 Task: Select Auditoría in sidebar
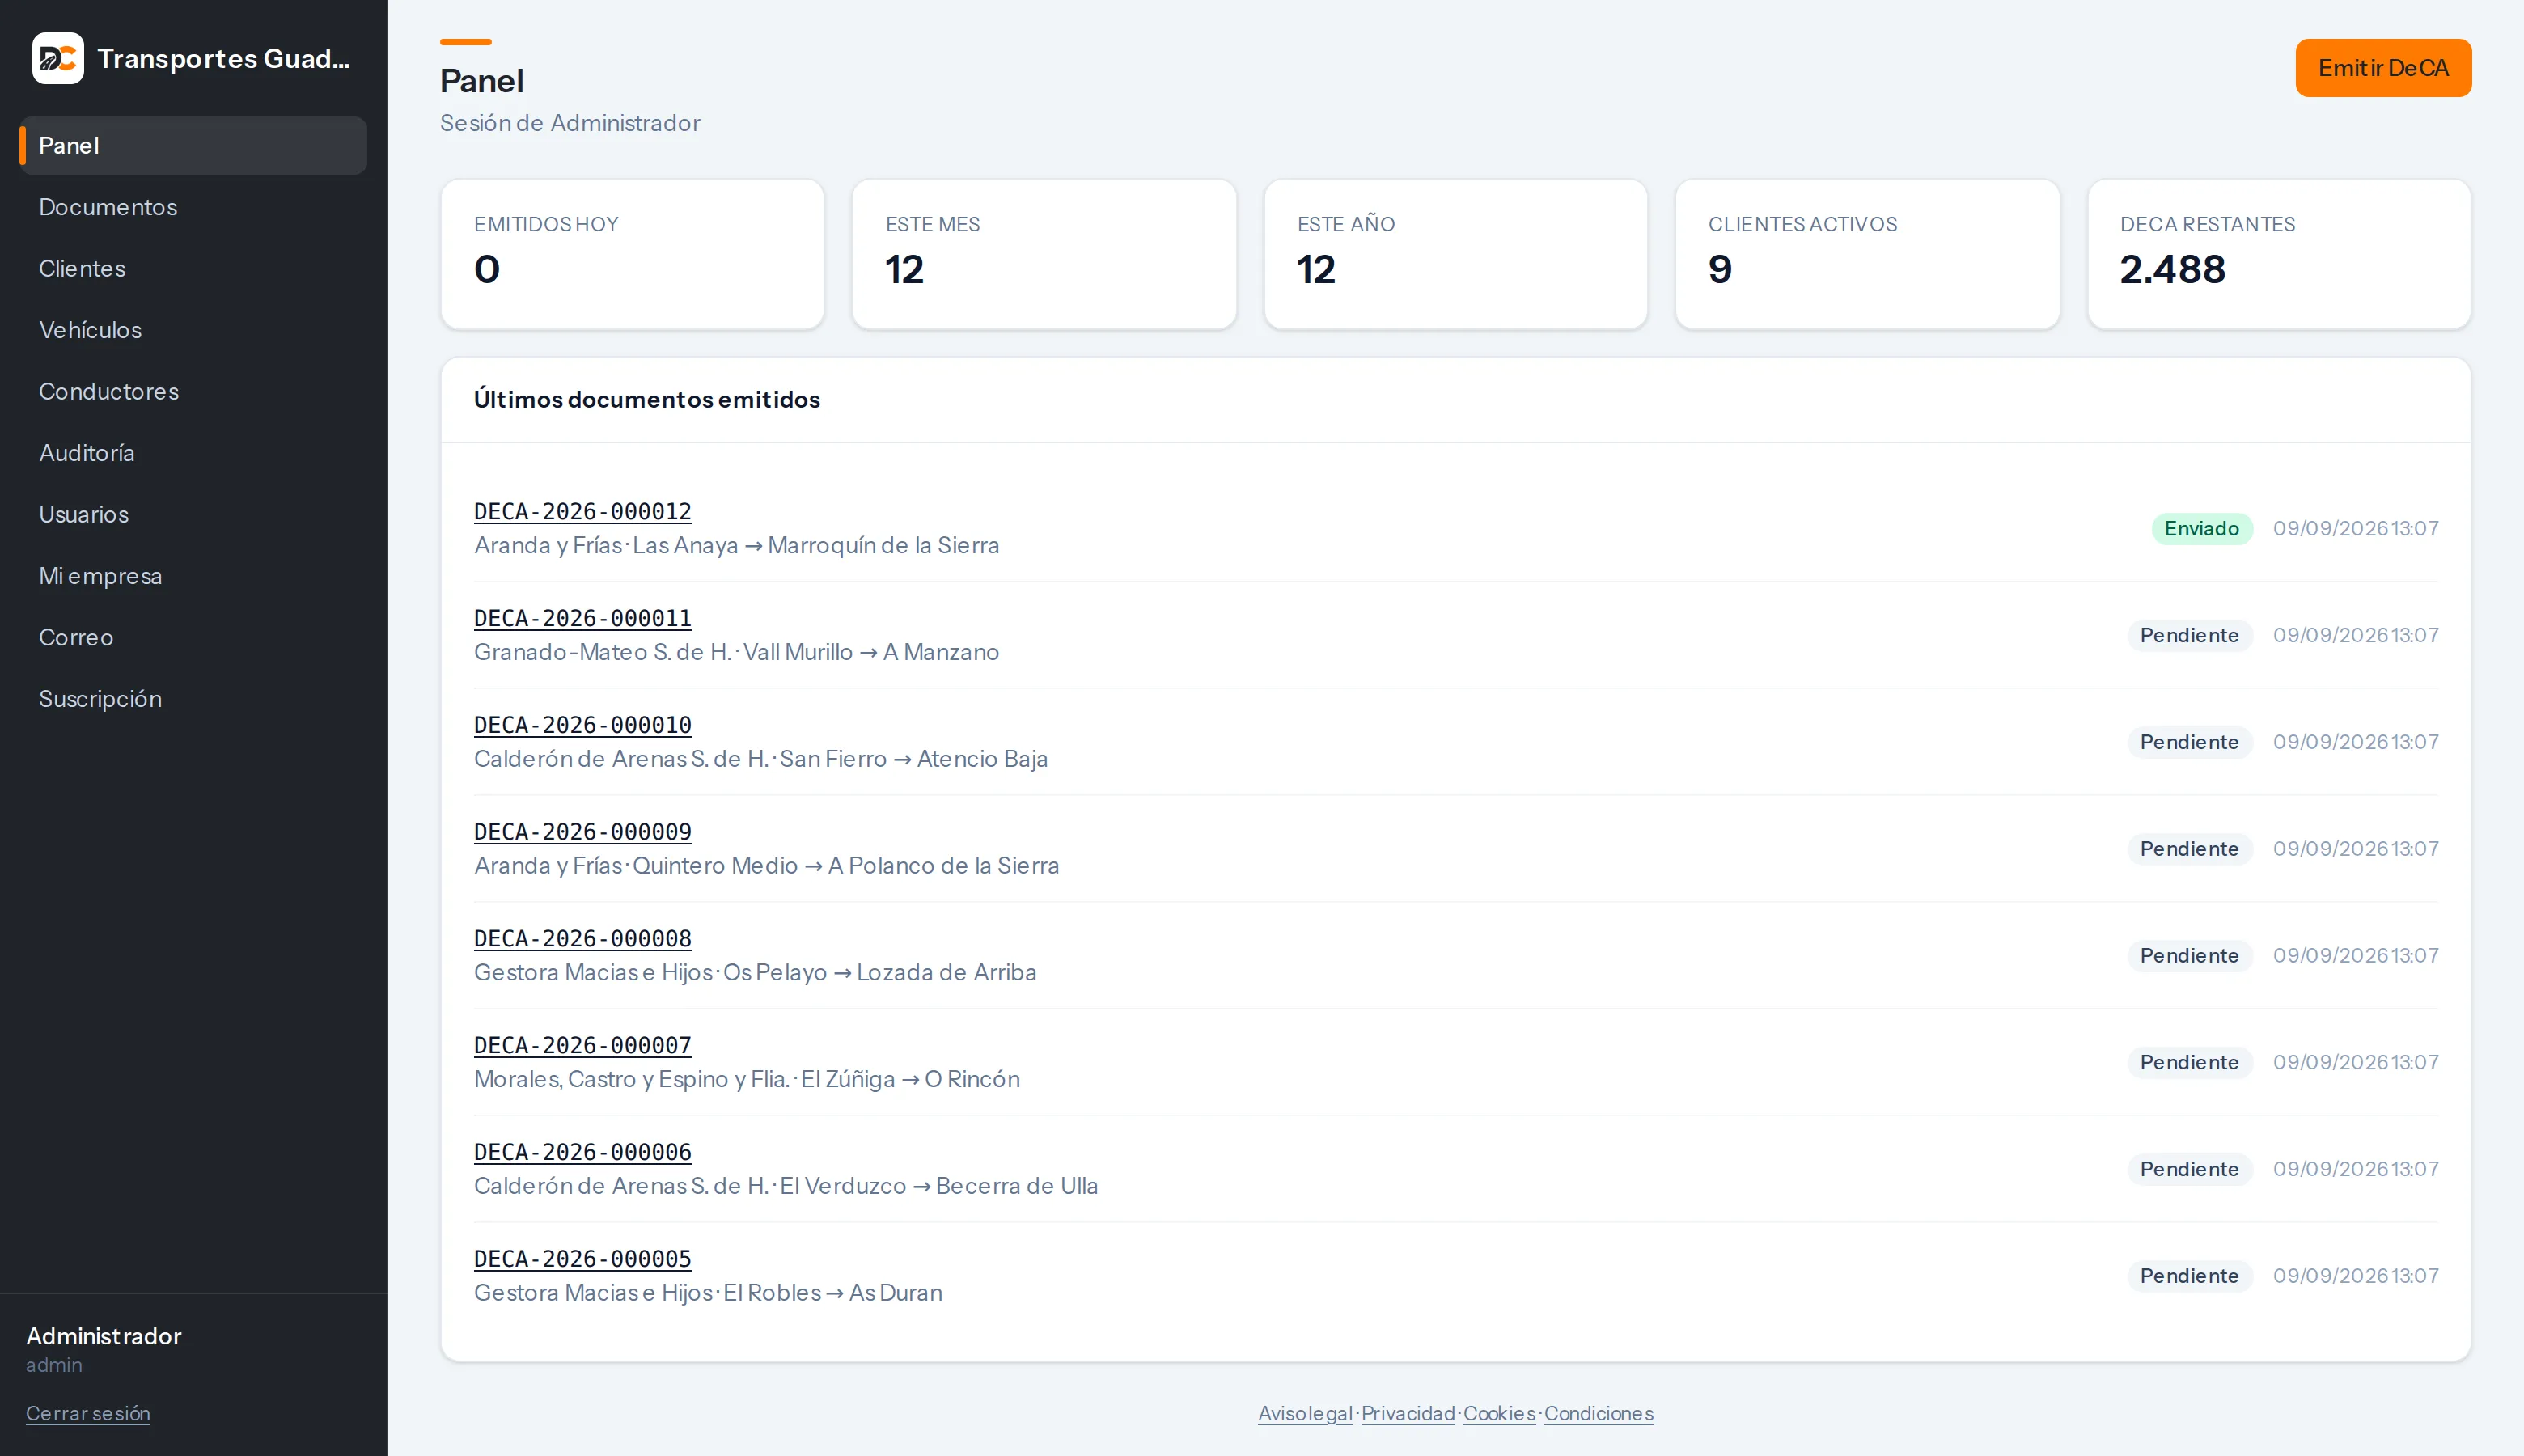(193, 453)
